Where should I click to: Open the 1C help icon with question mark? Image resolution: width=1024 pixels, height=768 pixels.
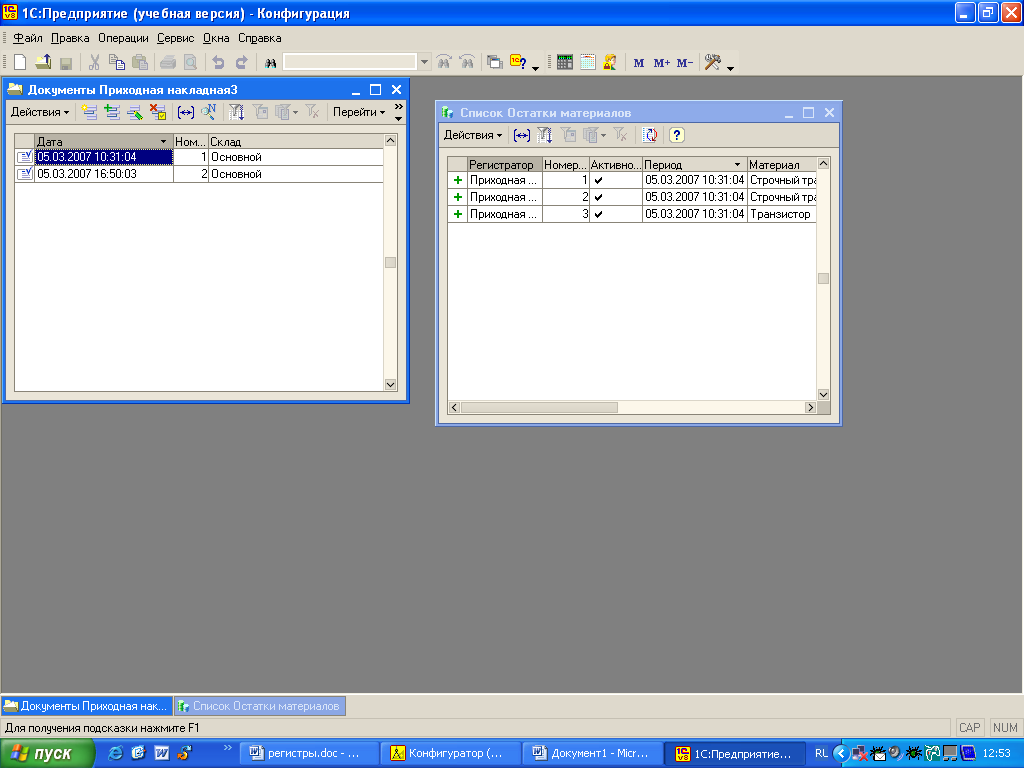[518, 62]
